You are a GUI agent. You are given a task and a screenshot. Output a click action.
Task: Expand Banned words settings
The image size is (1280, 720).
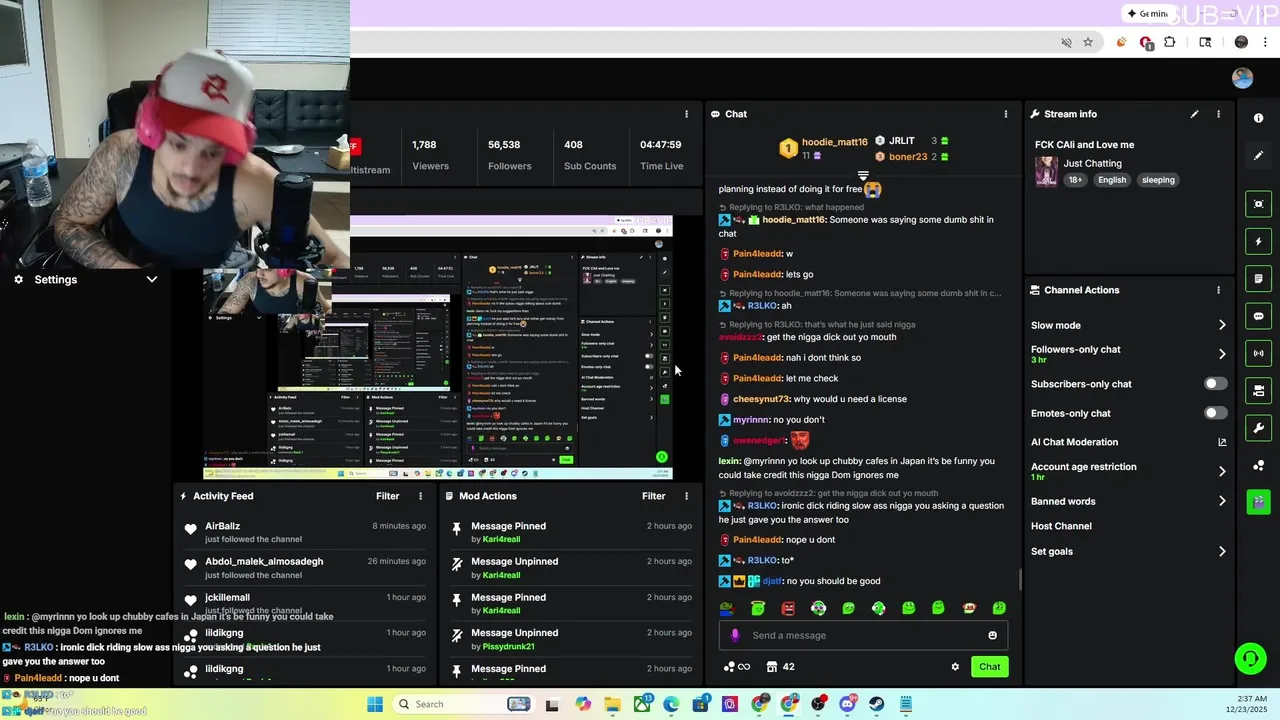(1222, 501)
